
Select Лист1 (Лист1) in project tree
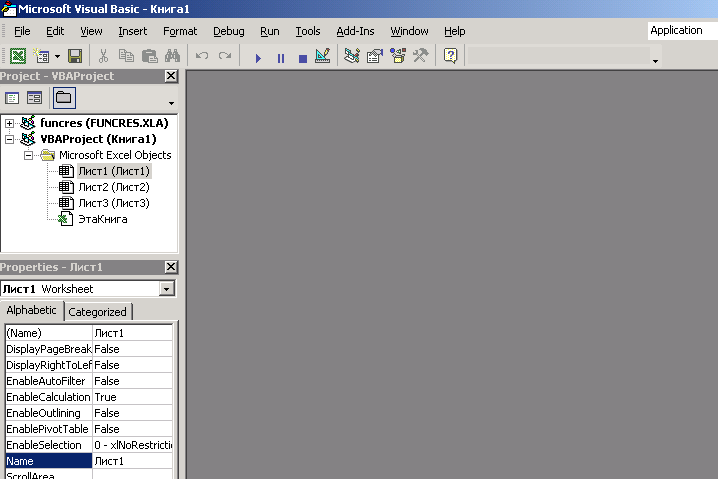click(114, 171)
